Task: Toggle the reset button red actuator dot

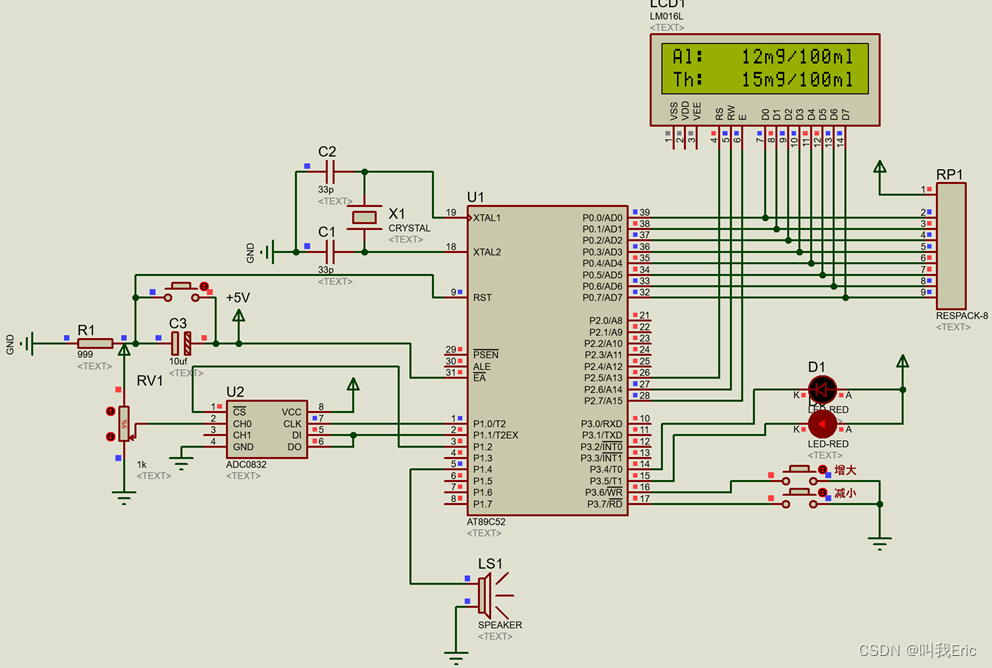Action: (204, 287)
